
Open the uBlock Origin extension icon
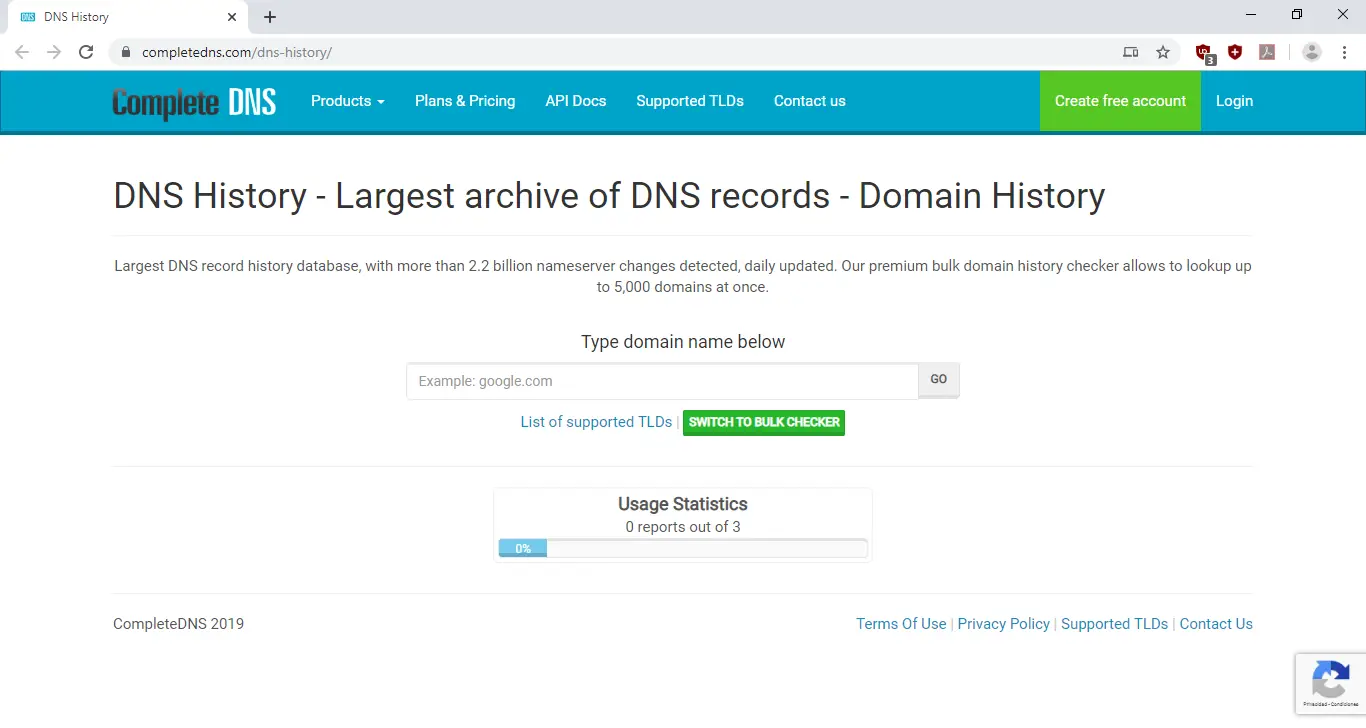coord(1204,53)
